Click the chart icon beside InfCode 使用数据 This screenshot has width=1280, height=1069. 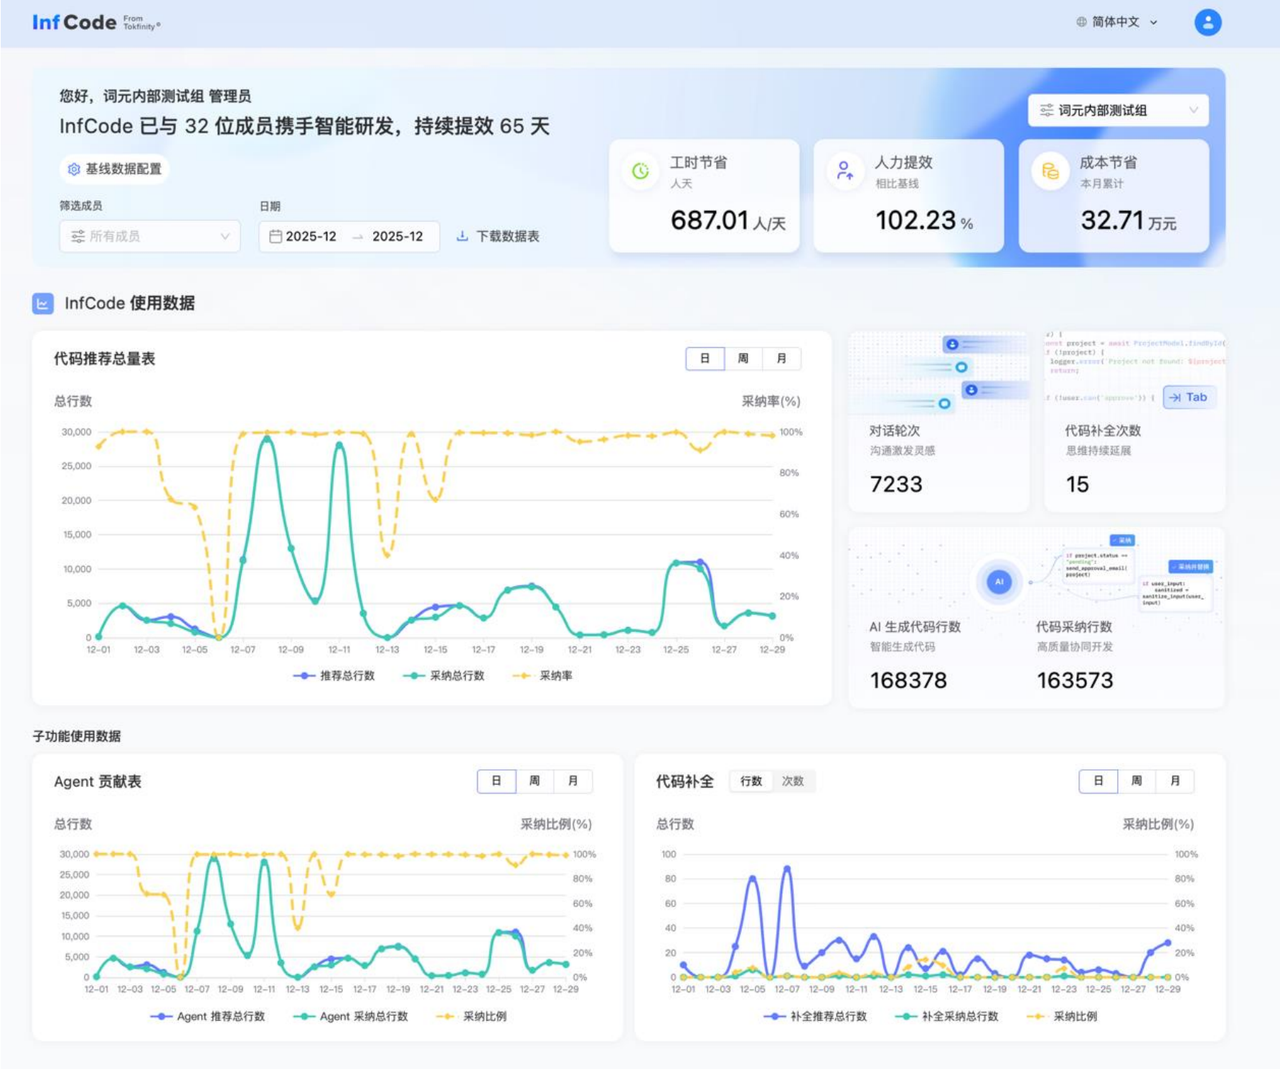click(x=43, y=303)
